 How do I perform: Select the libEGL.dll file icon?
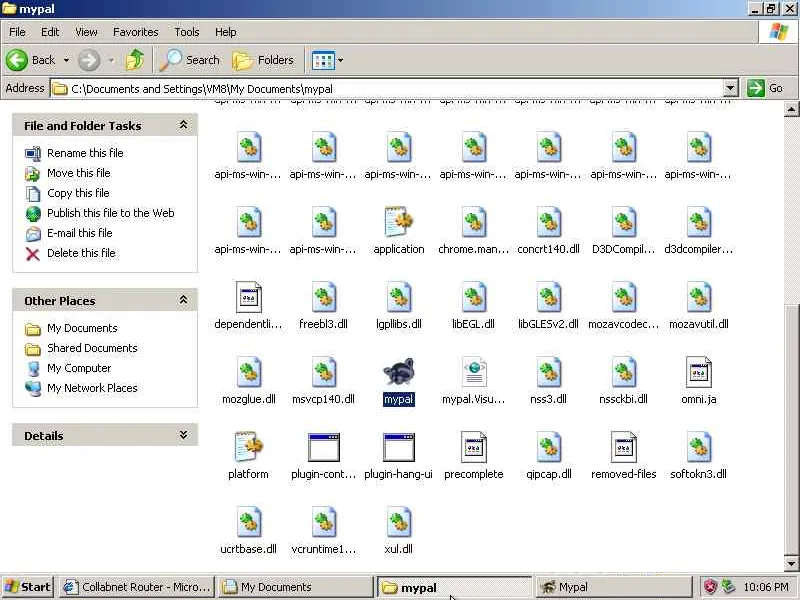(x=473, y=297)
